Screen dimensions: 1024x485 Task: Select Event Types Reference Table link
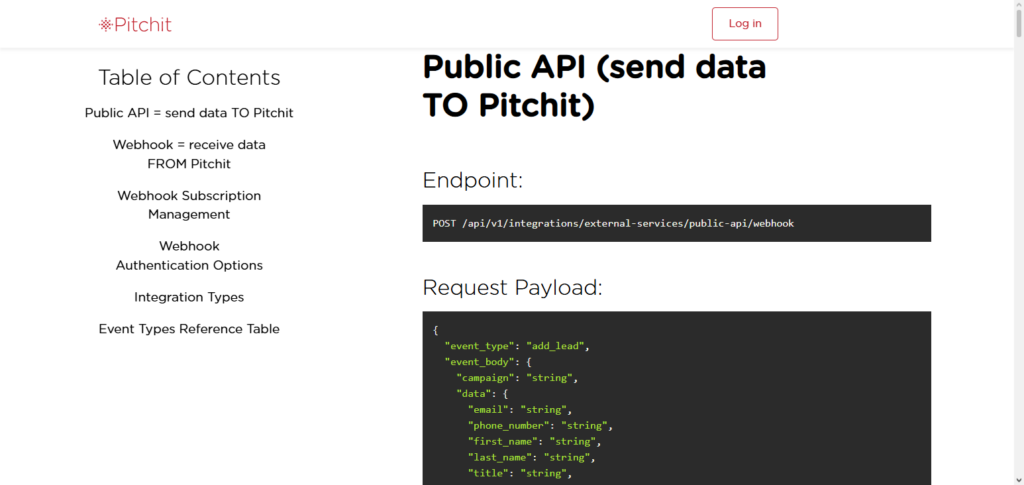[189, 329]
